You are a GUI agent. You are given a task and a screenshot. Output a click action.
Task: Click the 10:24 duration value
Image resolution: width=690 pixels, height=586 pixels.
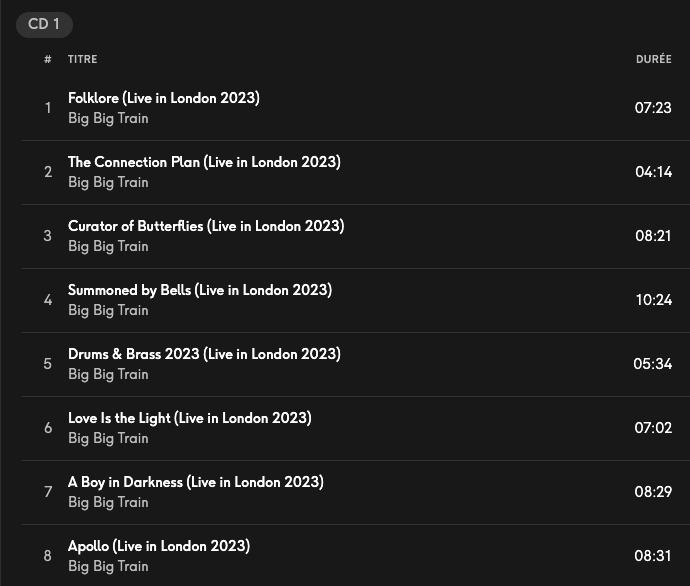click(653, 300)
